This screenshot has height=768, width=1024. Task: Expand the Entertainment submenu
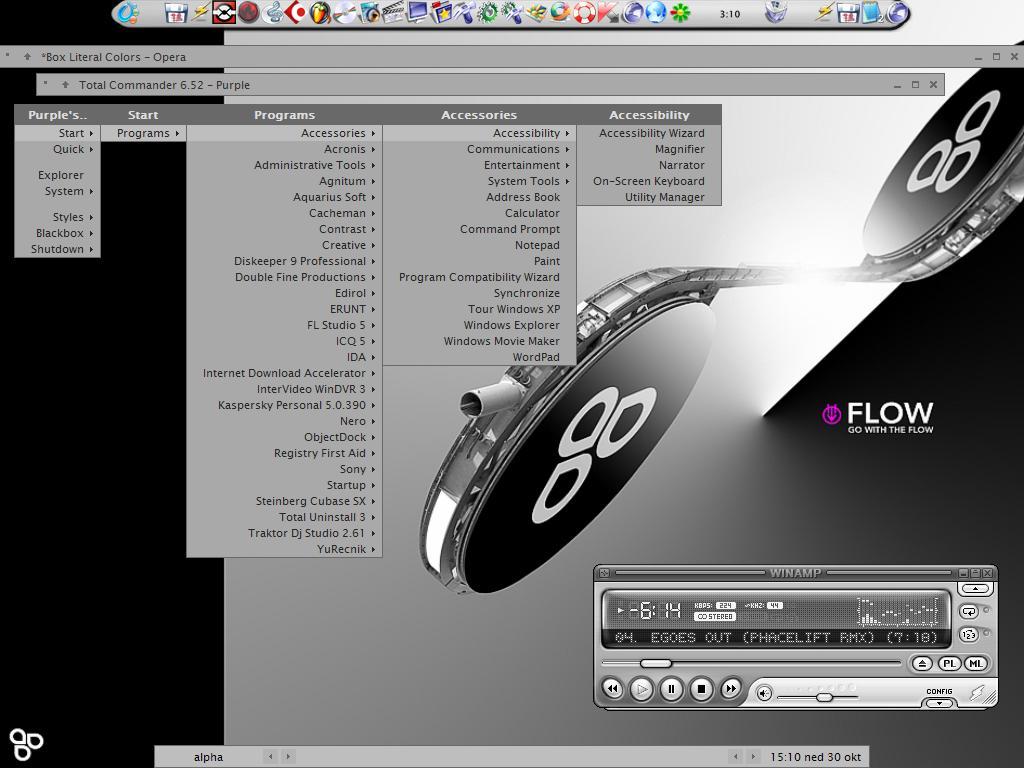479,165
